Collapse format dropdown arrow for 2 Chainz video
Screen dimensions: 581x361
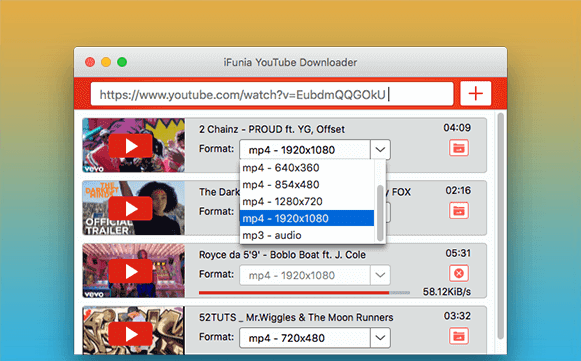point(380,149)
